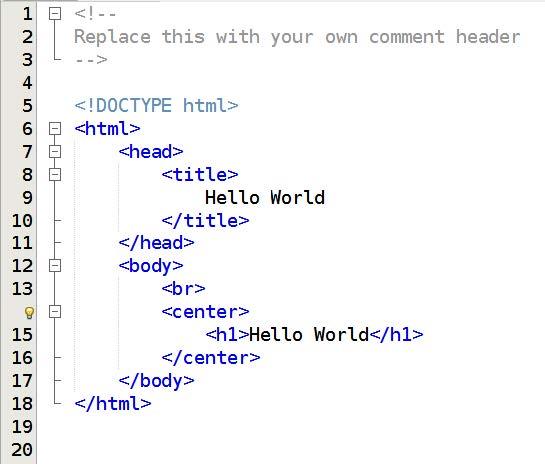Viewport: 545px width, 464px height.
Task: Click line number 5 in the gutter
Action: point(27,105)
